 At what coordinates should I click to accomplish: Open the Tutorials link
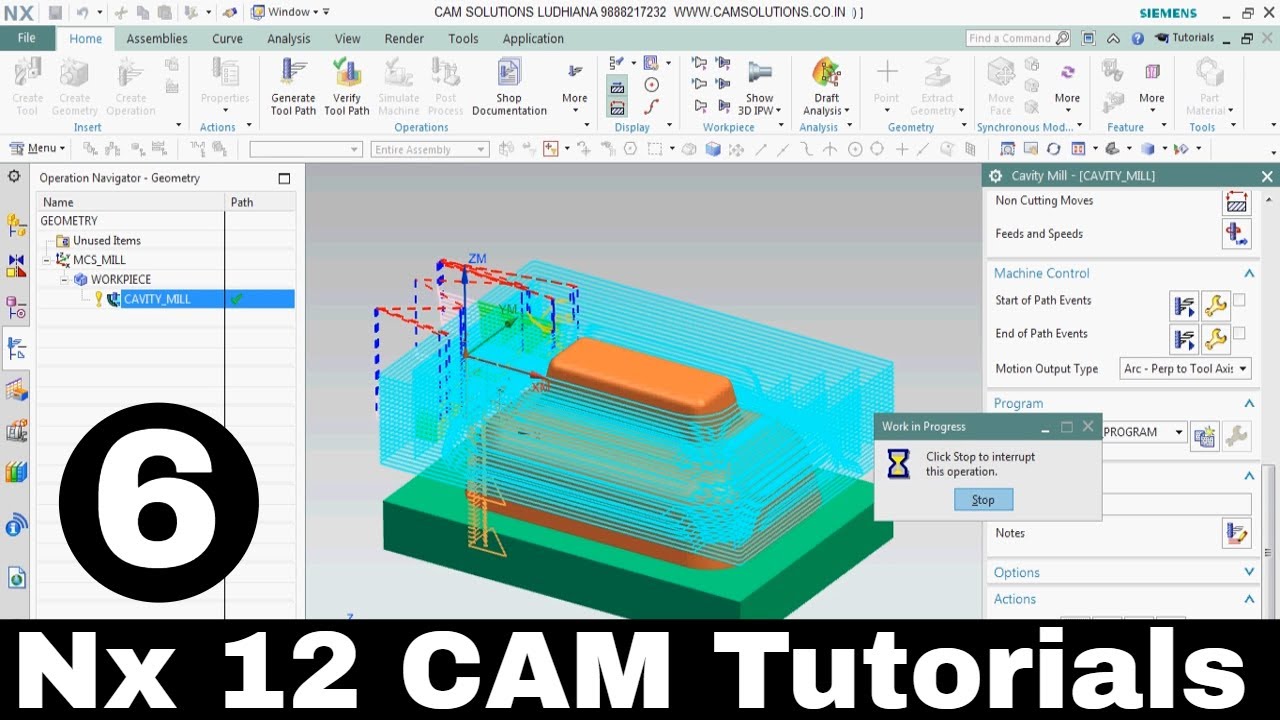coord(1184,38)
